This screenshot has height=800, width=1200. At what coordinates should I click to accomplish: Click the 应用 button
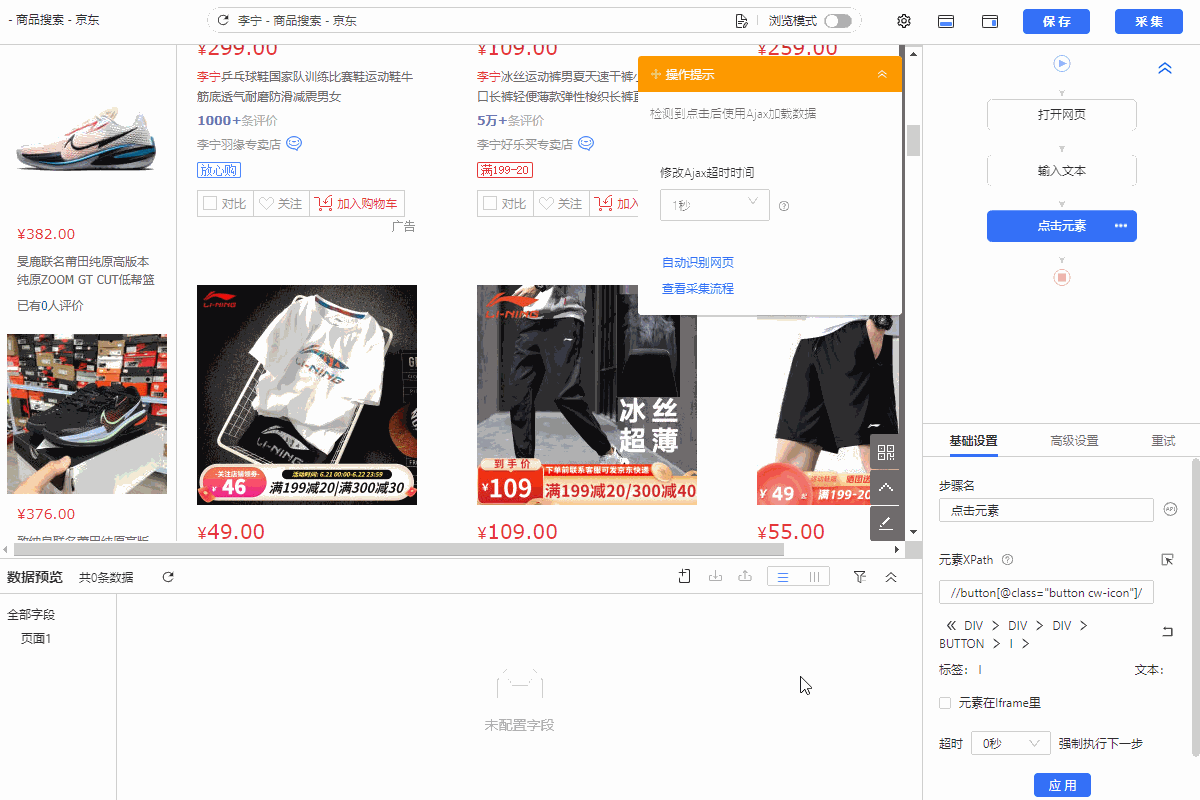tap(1062, 785)
